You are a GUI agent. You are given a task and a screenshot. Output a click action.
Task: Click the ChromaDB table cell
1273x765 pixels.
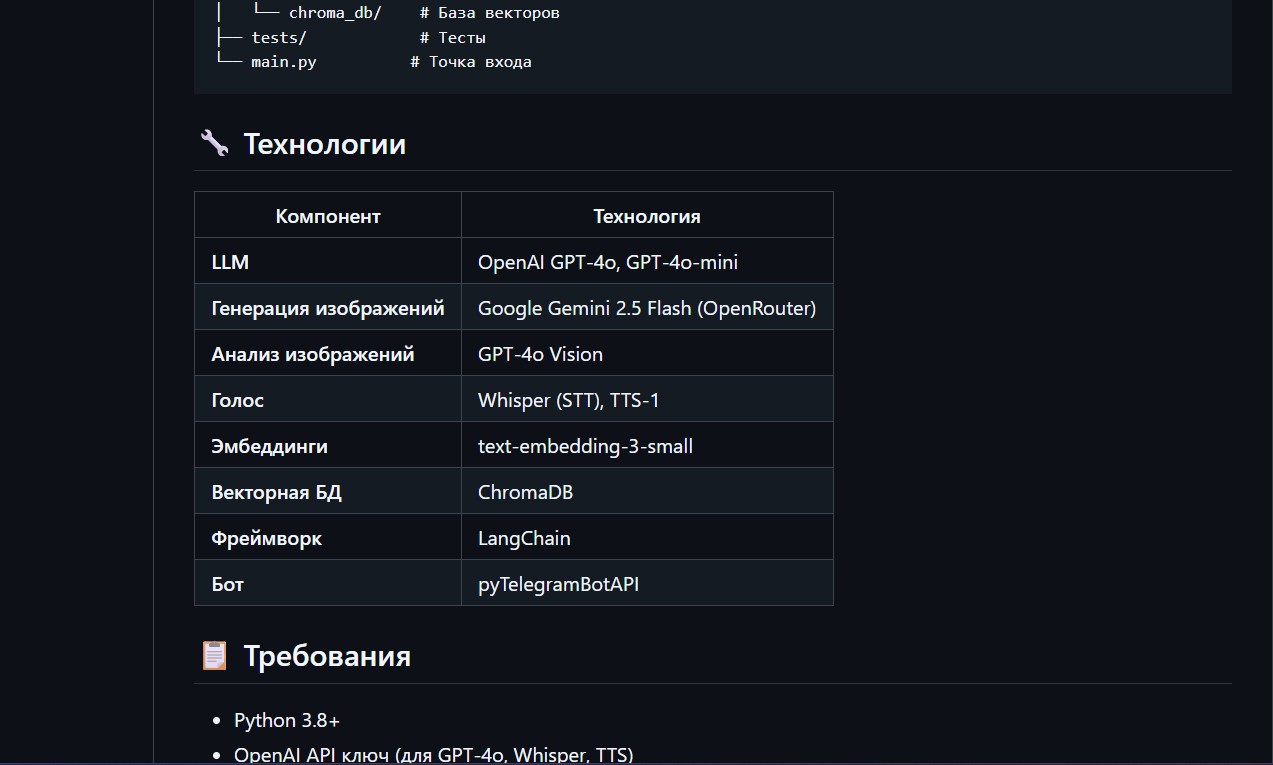[647, 491]
